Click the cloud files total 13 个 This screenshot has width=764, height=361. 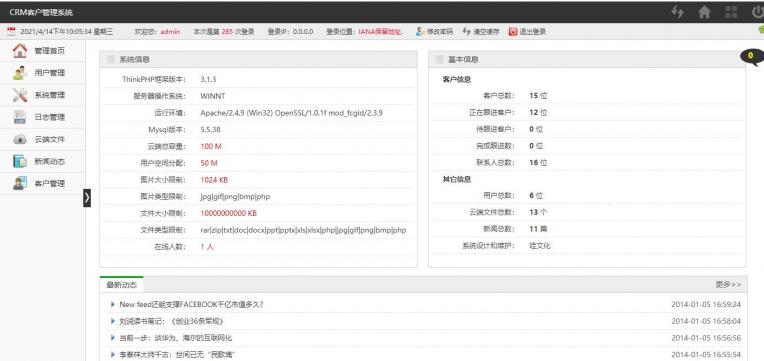pos(538,212)
